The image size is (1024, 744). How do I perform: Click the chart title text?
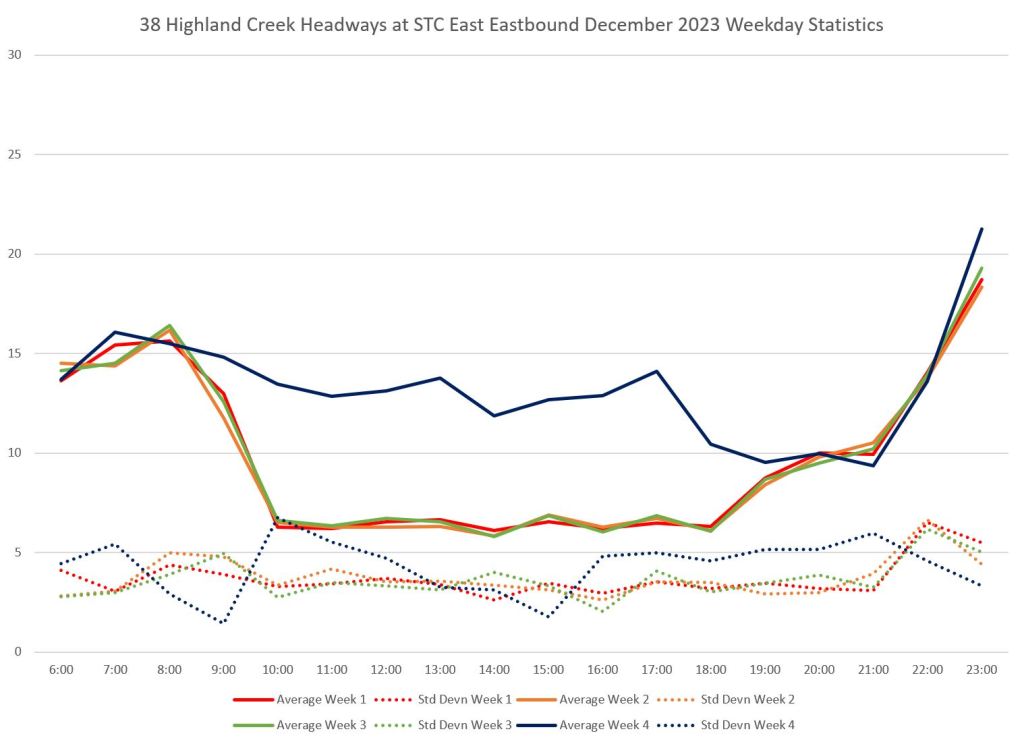[511, 25]
